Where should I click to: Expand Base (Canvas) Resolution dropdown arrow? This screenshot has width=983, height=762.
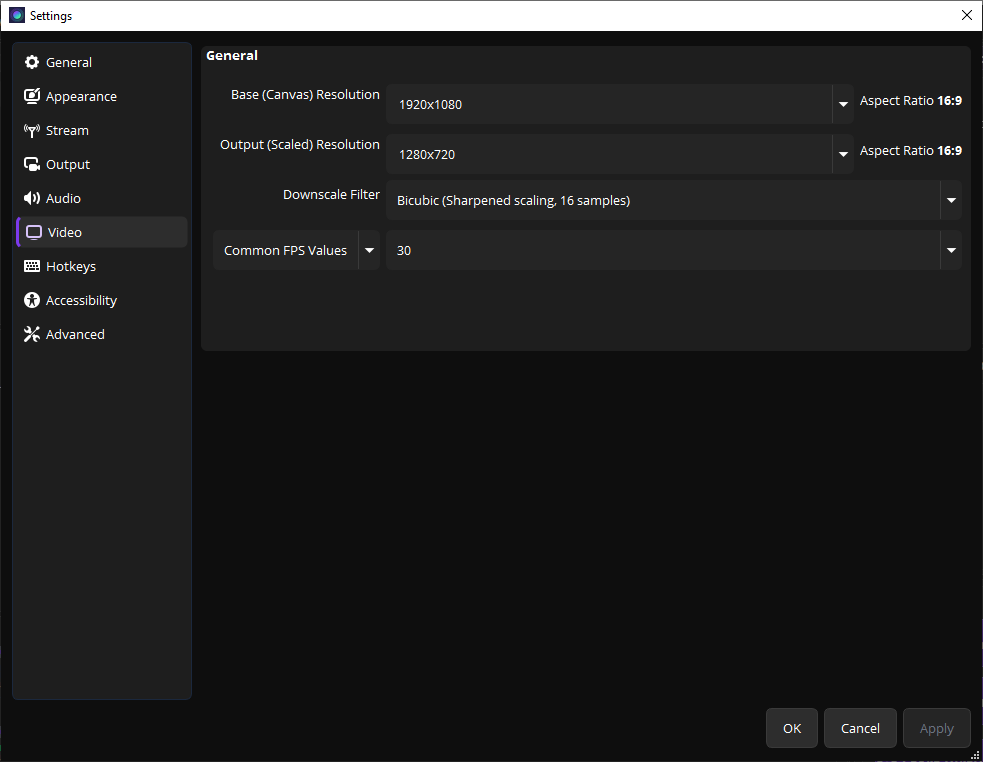click(x=843, y=104)
